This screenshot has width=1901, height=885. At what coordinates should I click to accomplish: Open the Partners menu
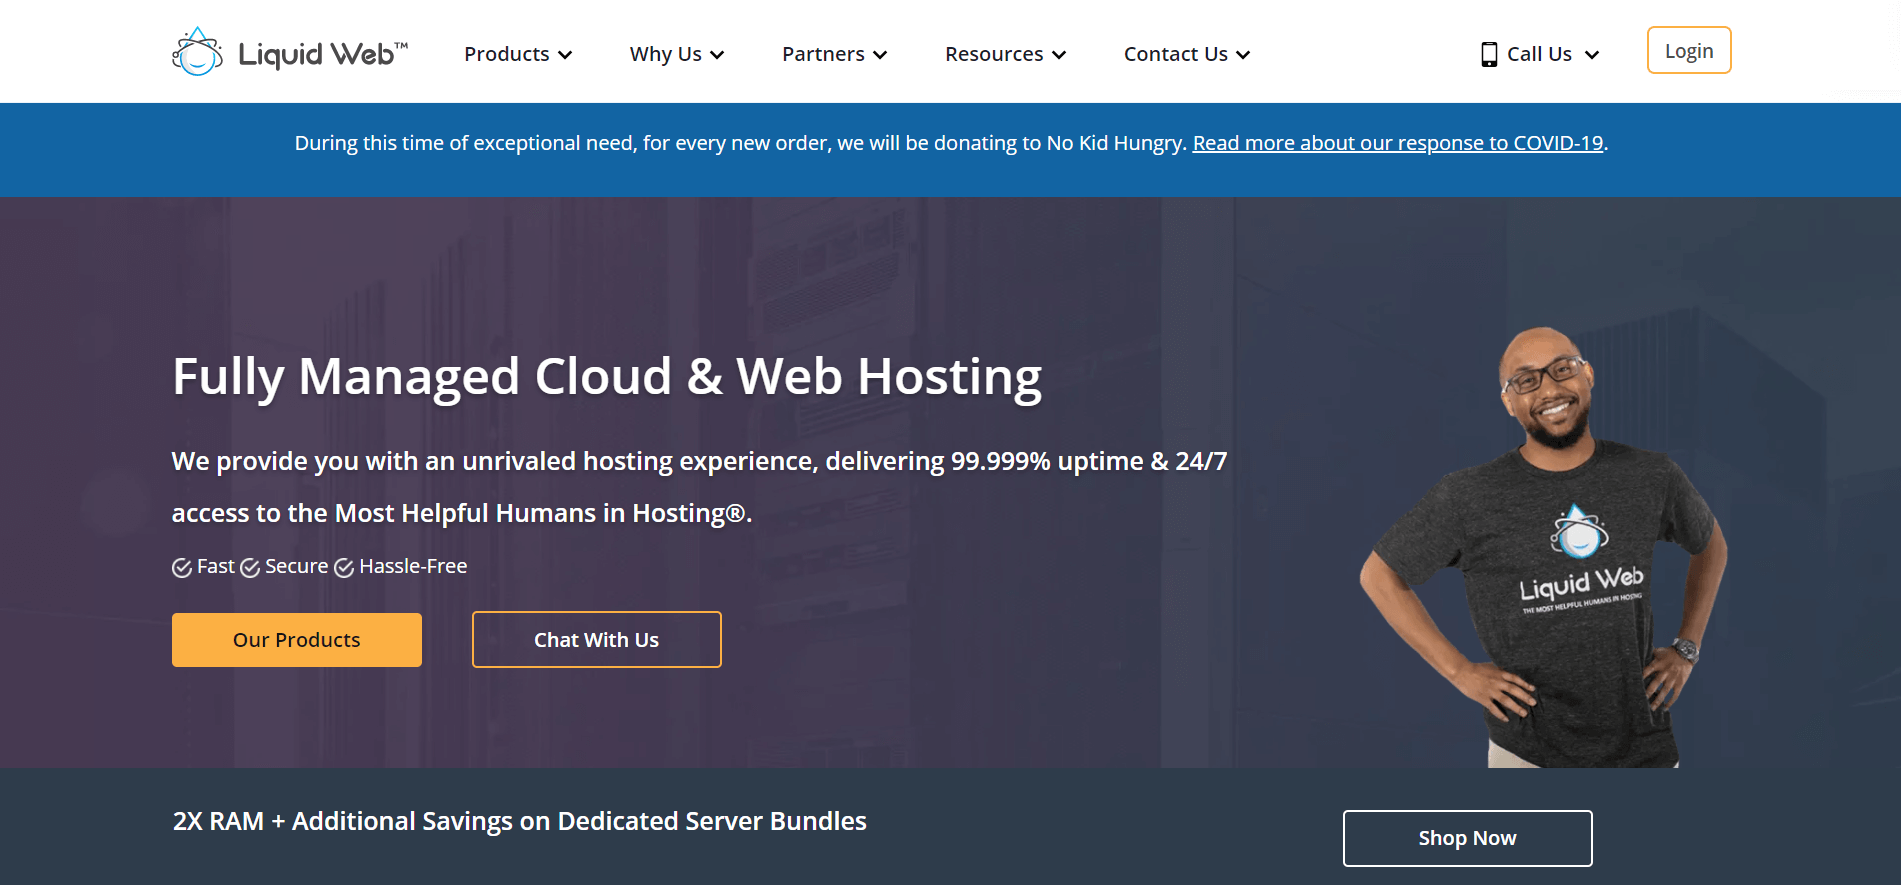[x=835, y=54]
